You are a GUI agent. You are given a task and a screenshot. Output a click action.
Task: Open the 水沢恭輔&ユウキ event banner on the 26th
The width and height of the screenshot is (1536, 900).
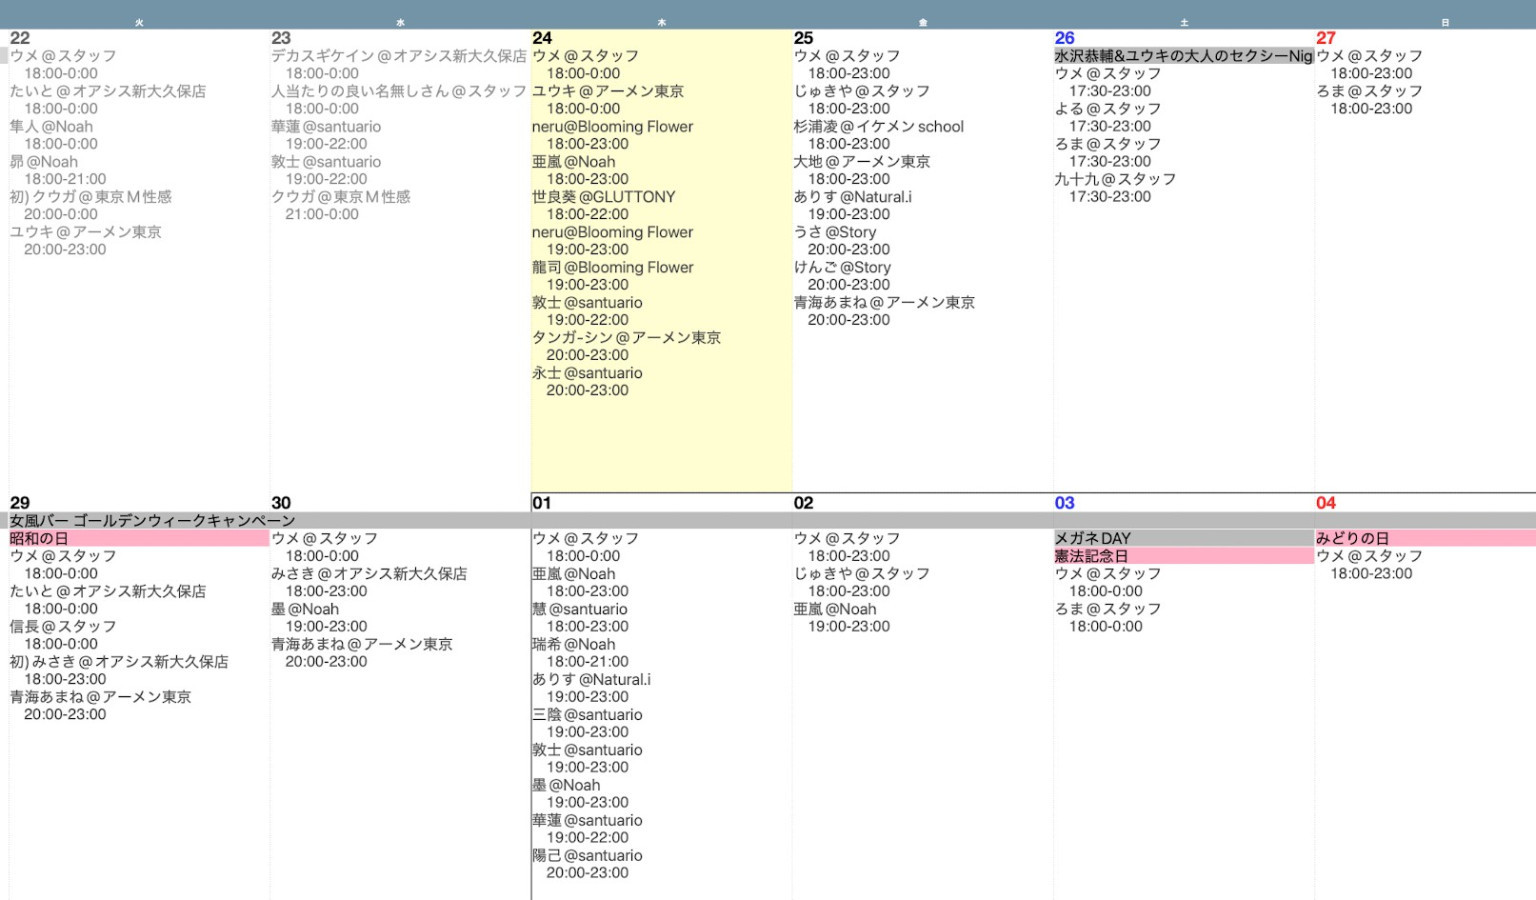point(1184,56)
